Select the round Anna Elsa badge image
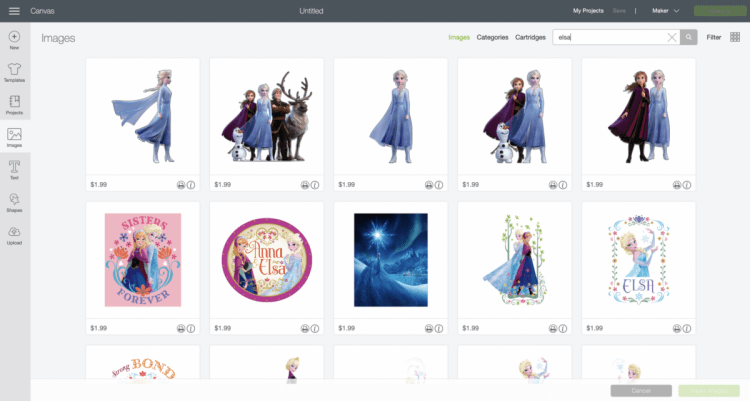 click(266, 260)
